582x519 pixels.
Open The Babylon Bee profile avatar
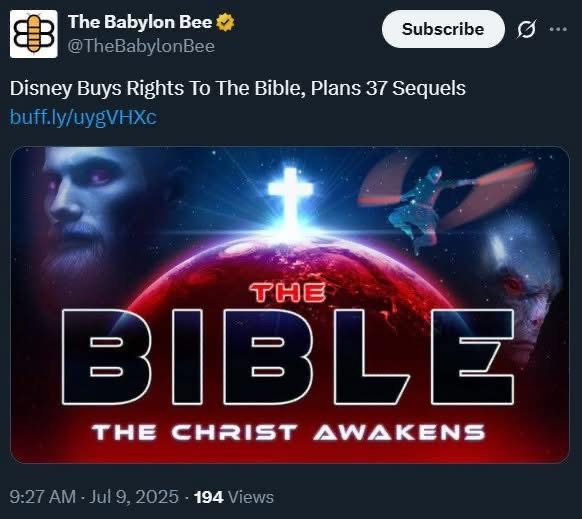click(x=33, y=34)
